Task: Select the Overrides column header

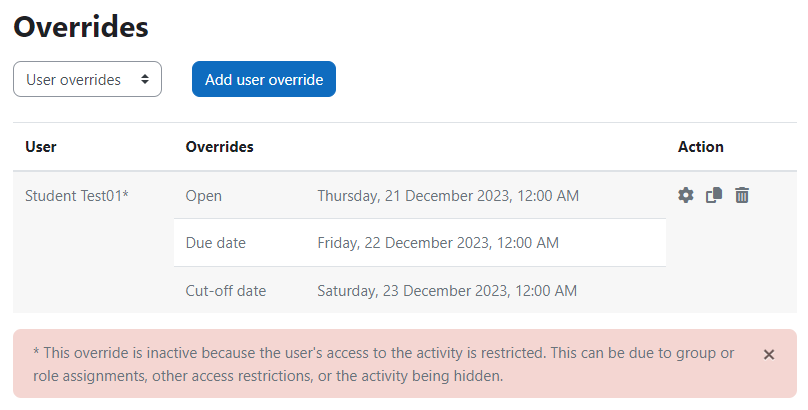Action: point(220,147)
